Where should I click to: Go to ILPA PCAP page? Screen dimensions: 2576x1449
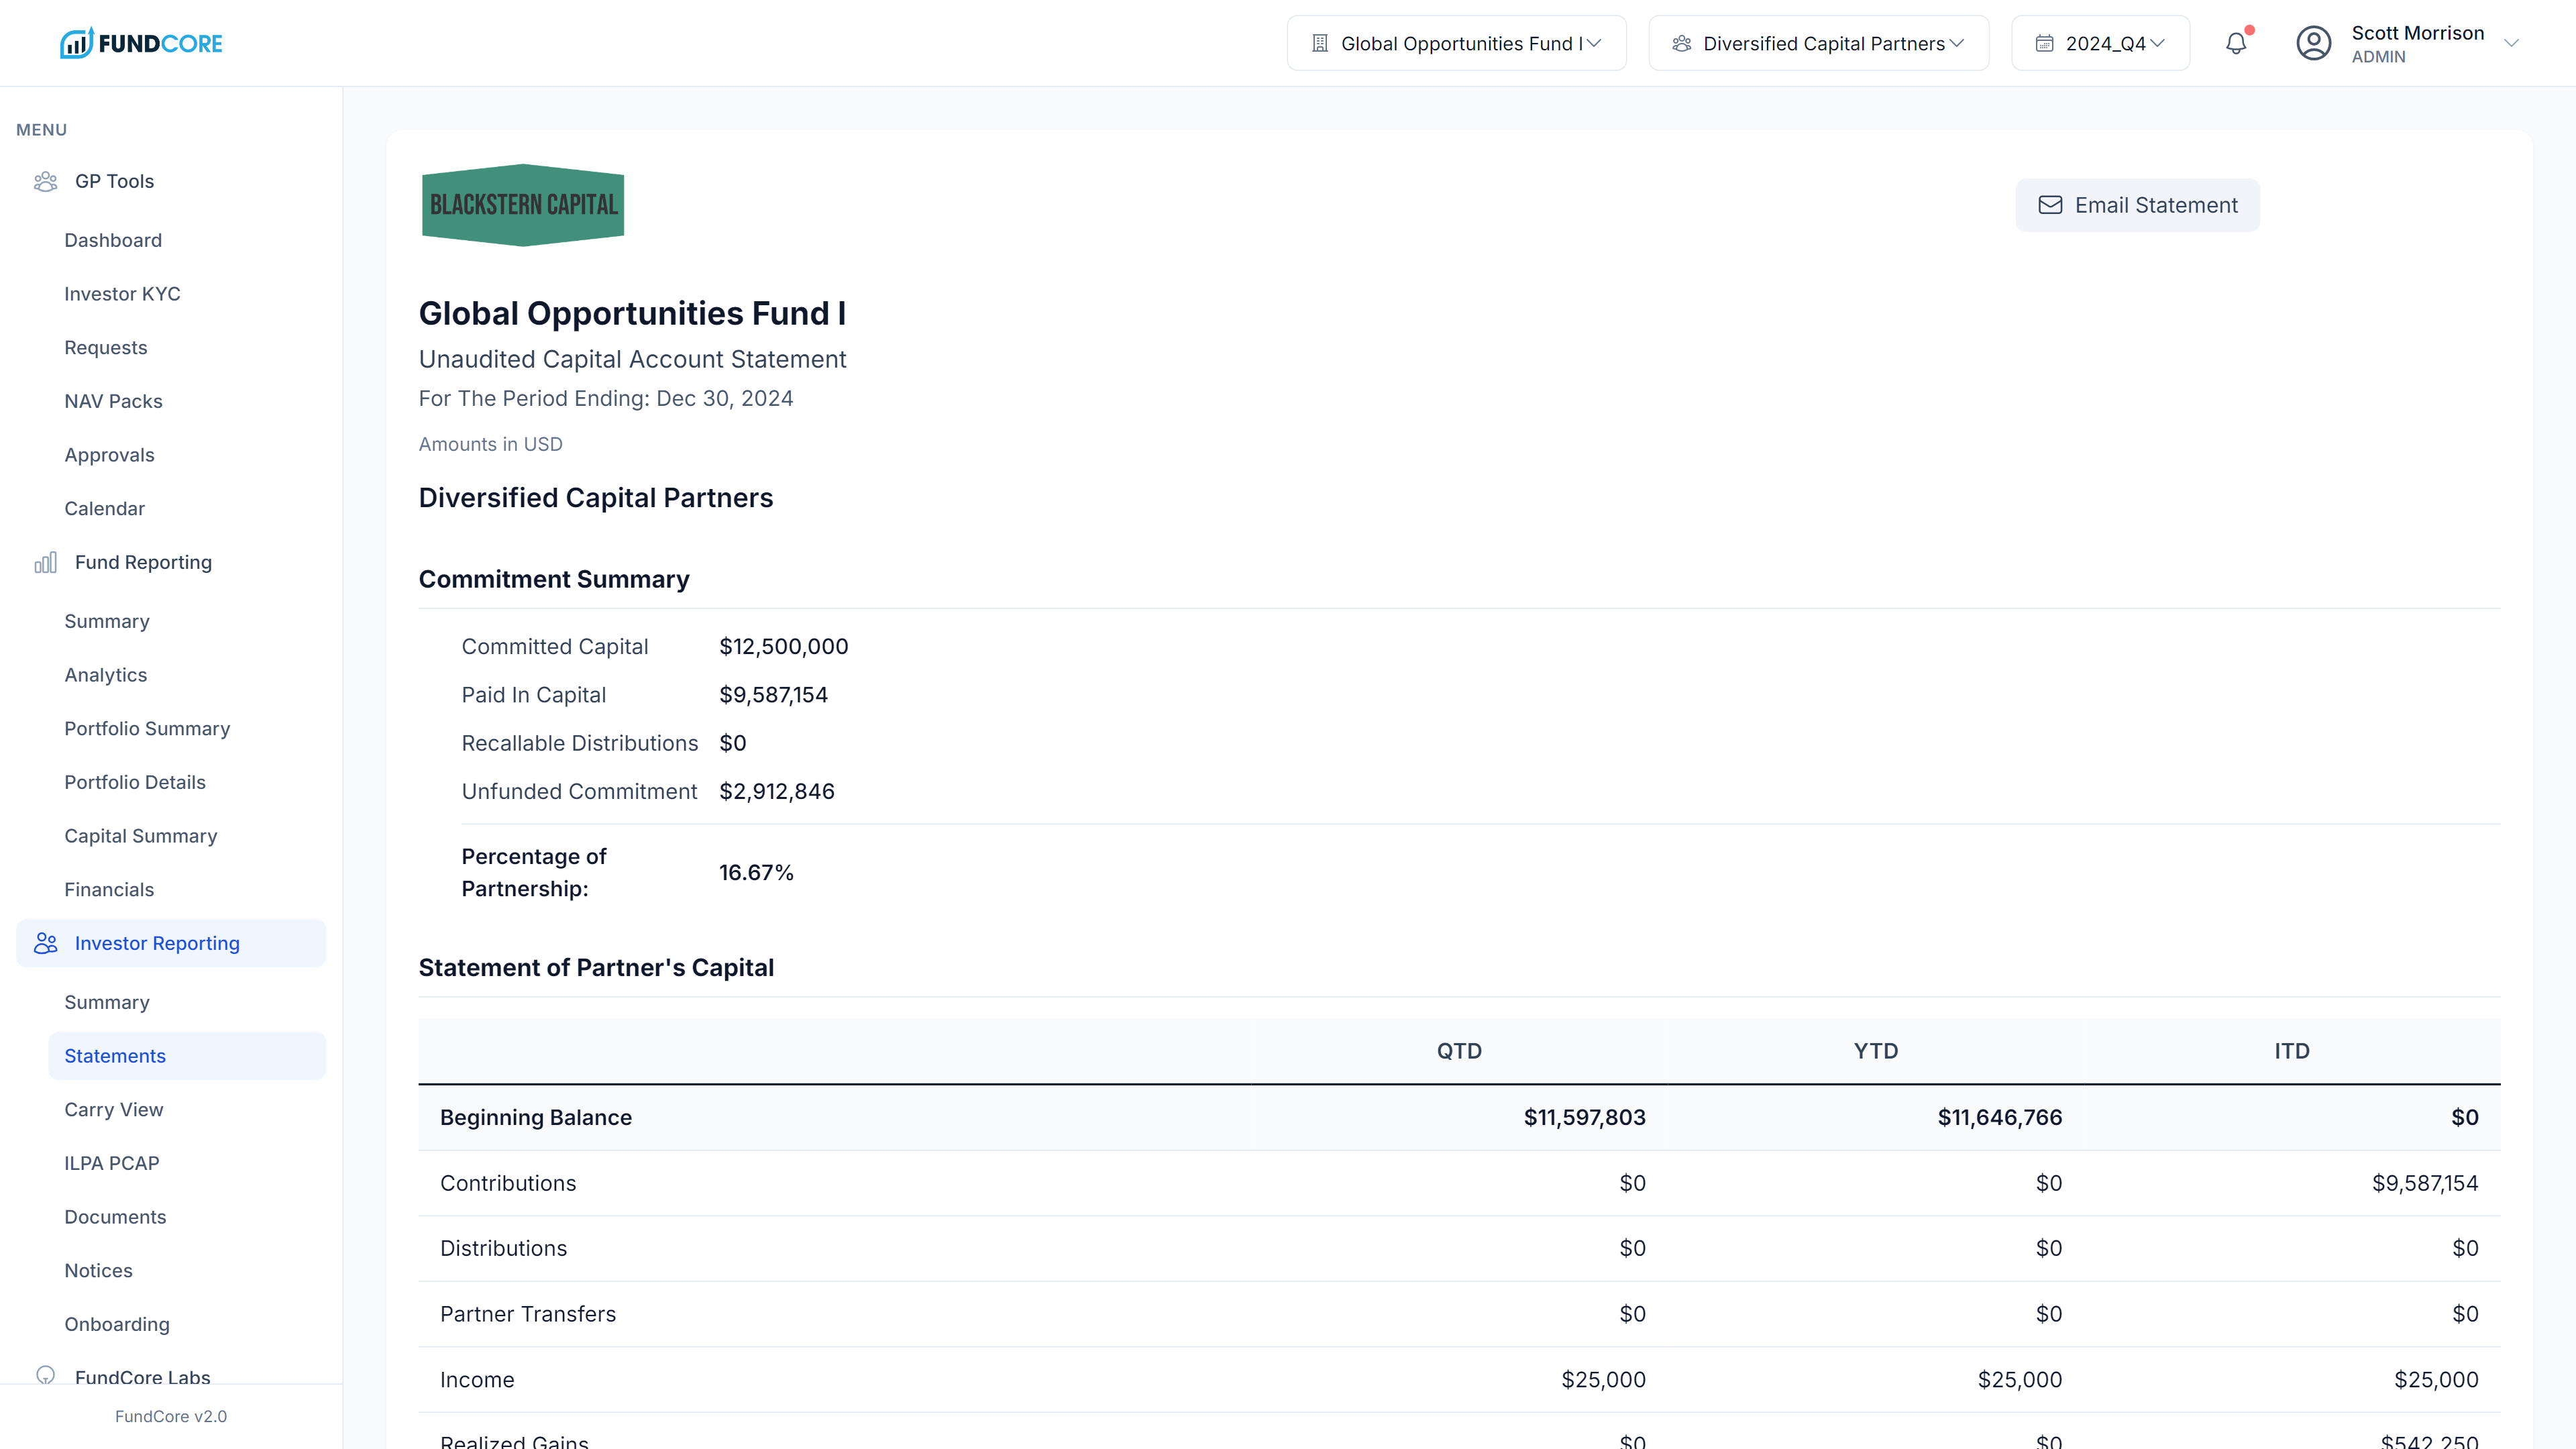point(112,1163)
